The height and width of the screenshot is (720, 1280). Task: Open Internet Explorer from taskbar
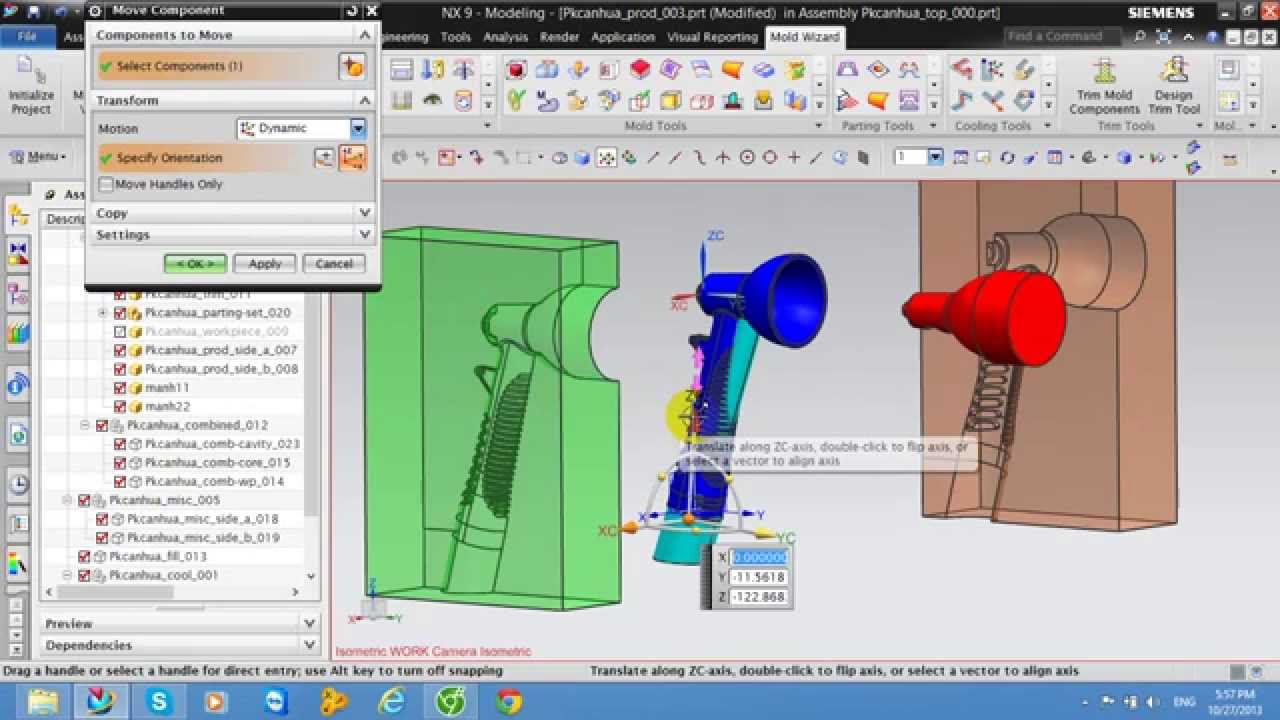pyautogui.click(x=391, y=702)
